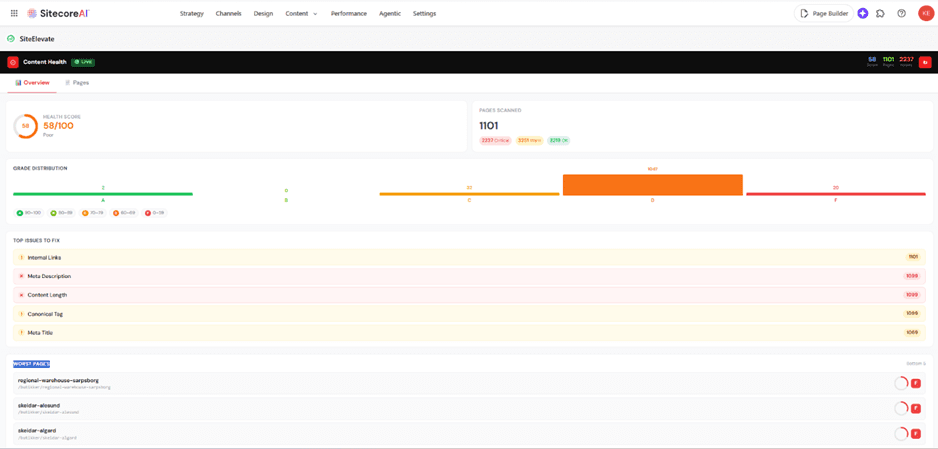
Task: Open the Meta Description issue row
Action: [469, 276]
